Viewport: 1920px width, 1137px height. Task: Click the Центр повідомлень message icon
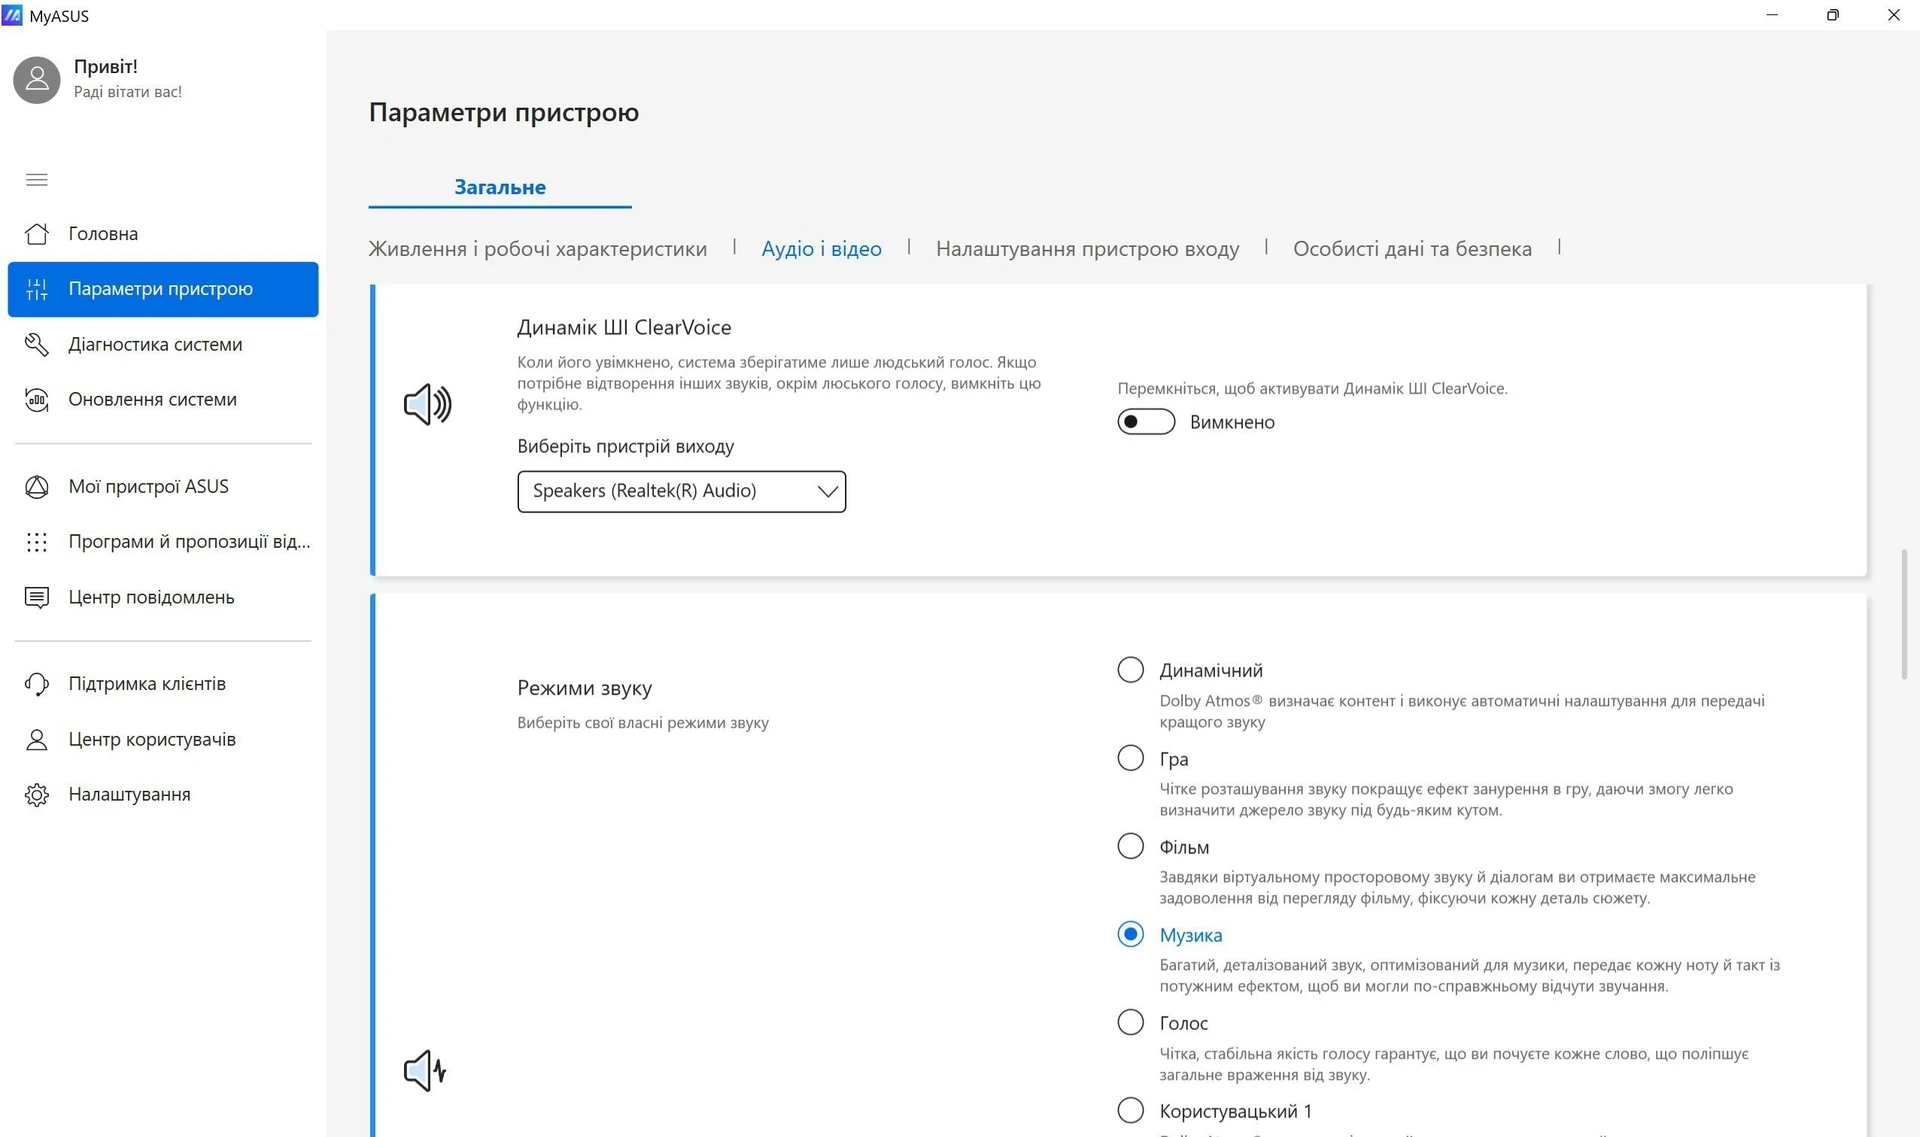[x=37, y=598]
